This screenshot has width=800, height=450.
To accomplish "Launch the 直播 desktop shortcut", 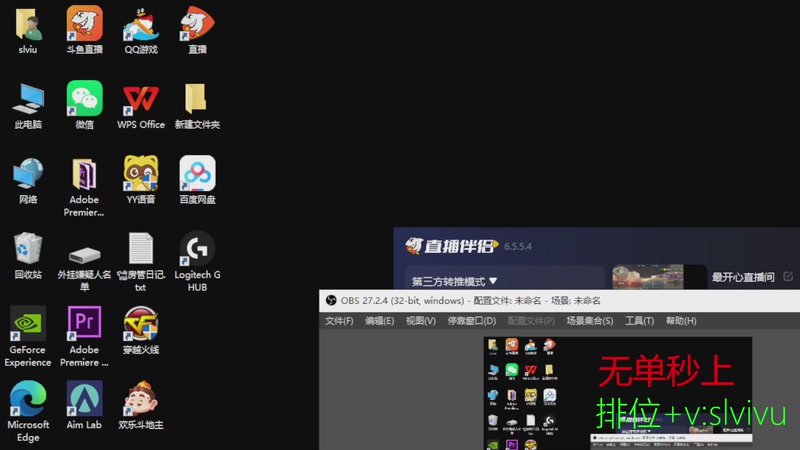I will tap(197, 23).
